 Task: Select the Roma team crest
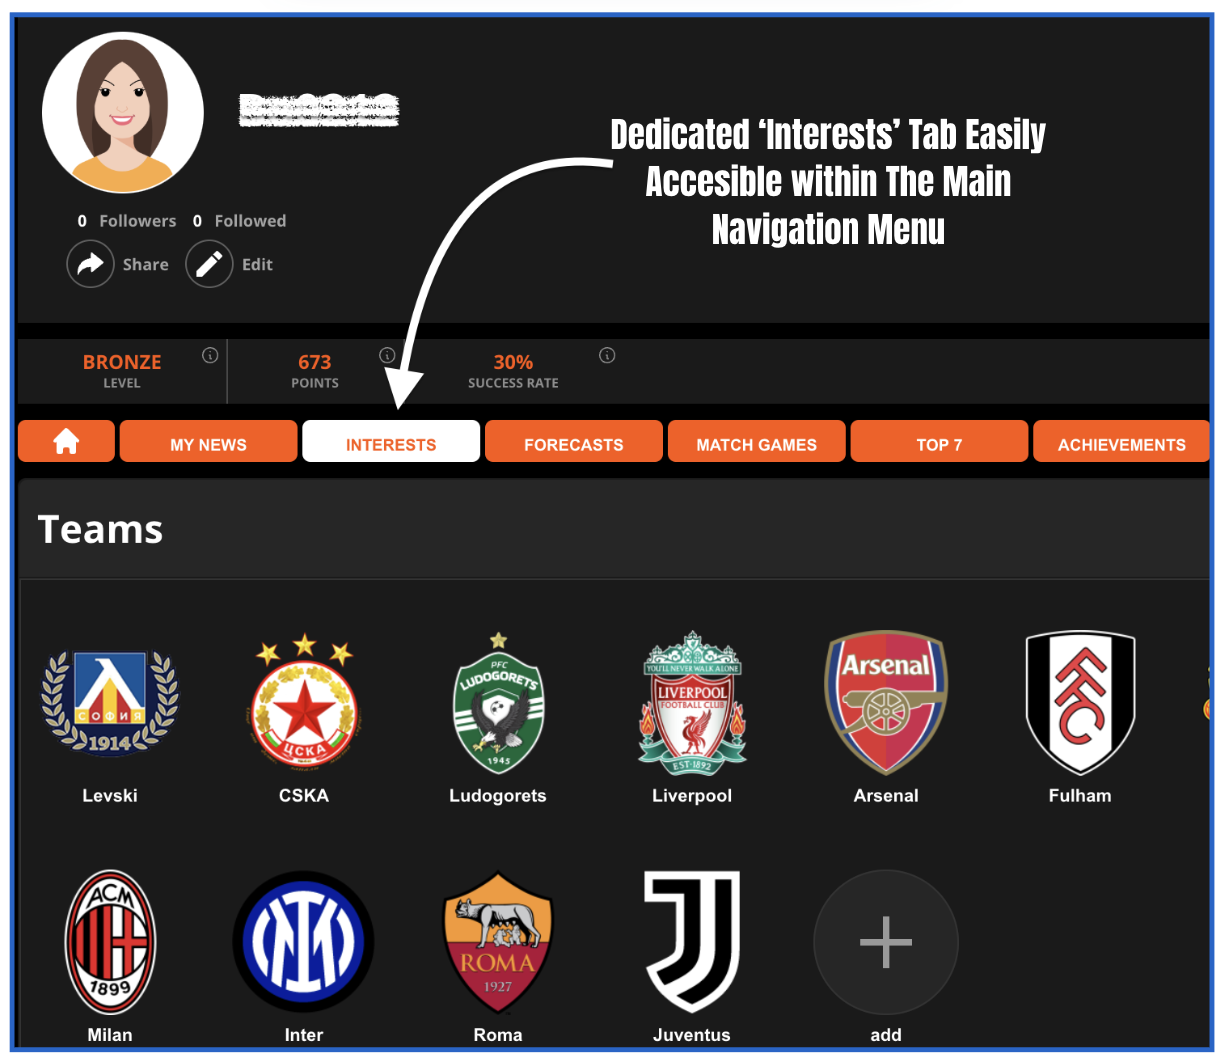coord(498,942)
